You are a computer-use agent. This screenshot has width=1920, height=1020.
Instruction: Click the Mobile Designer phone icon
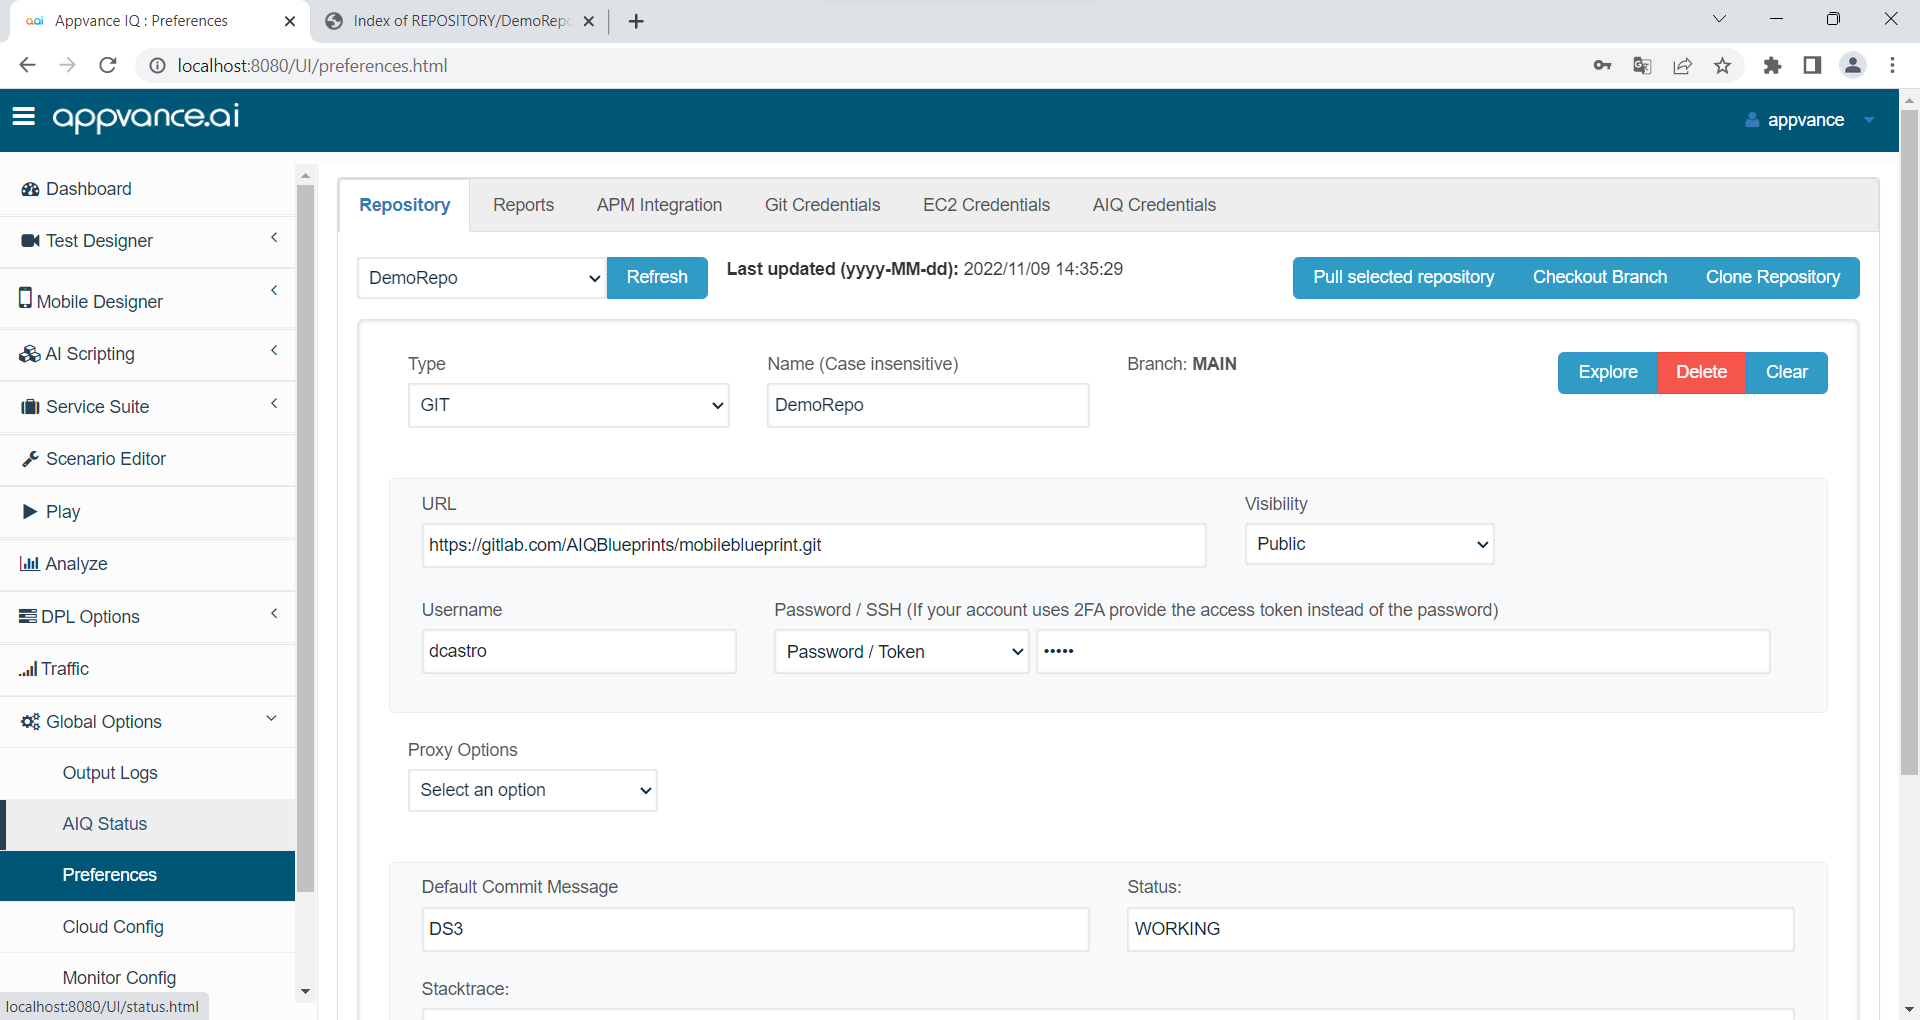25,298
